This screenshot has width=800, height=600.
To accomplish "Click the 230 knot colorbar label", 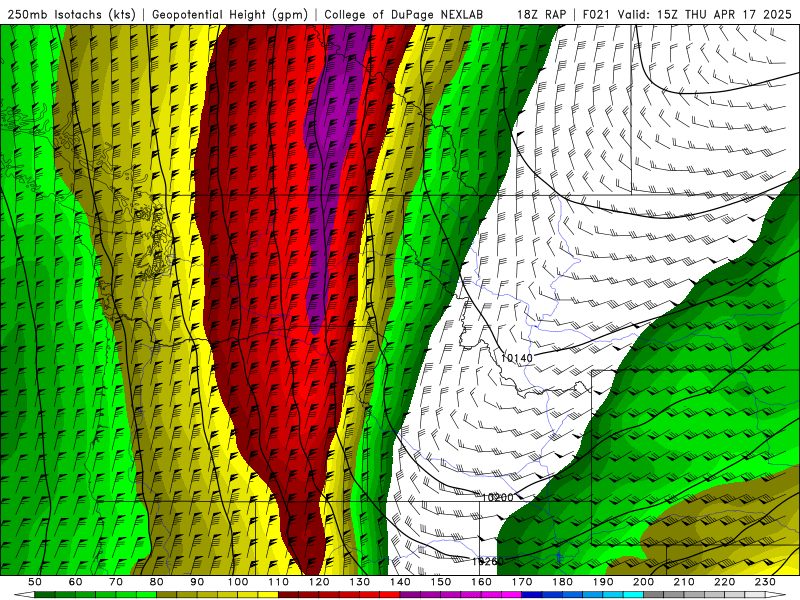I will pos(765,582).
